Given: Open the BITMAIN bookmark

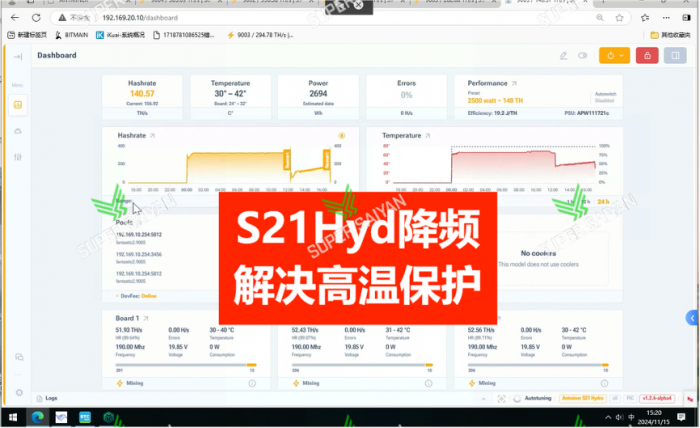Looking at the screenshot, I should (x=71, y=35).
